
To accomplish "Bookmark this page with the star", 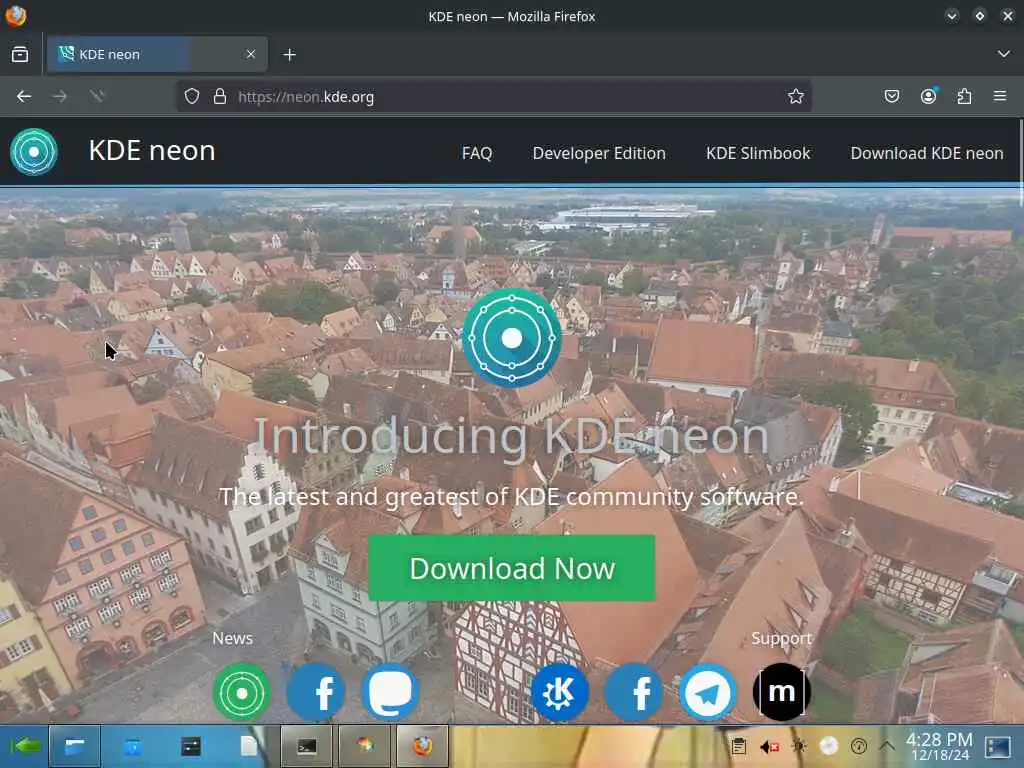I will click(795, 97).
